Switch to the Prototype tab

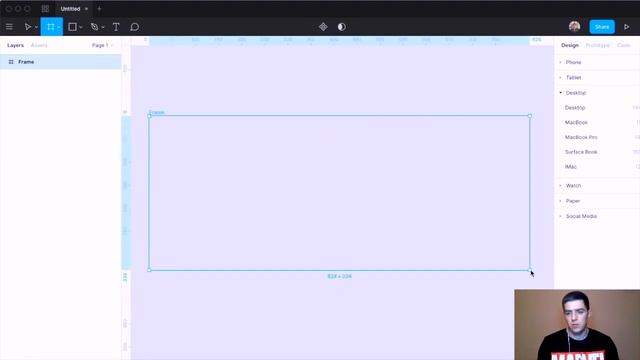(x=598, y=45)
